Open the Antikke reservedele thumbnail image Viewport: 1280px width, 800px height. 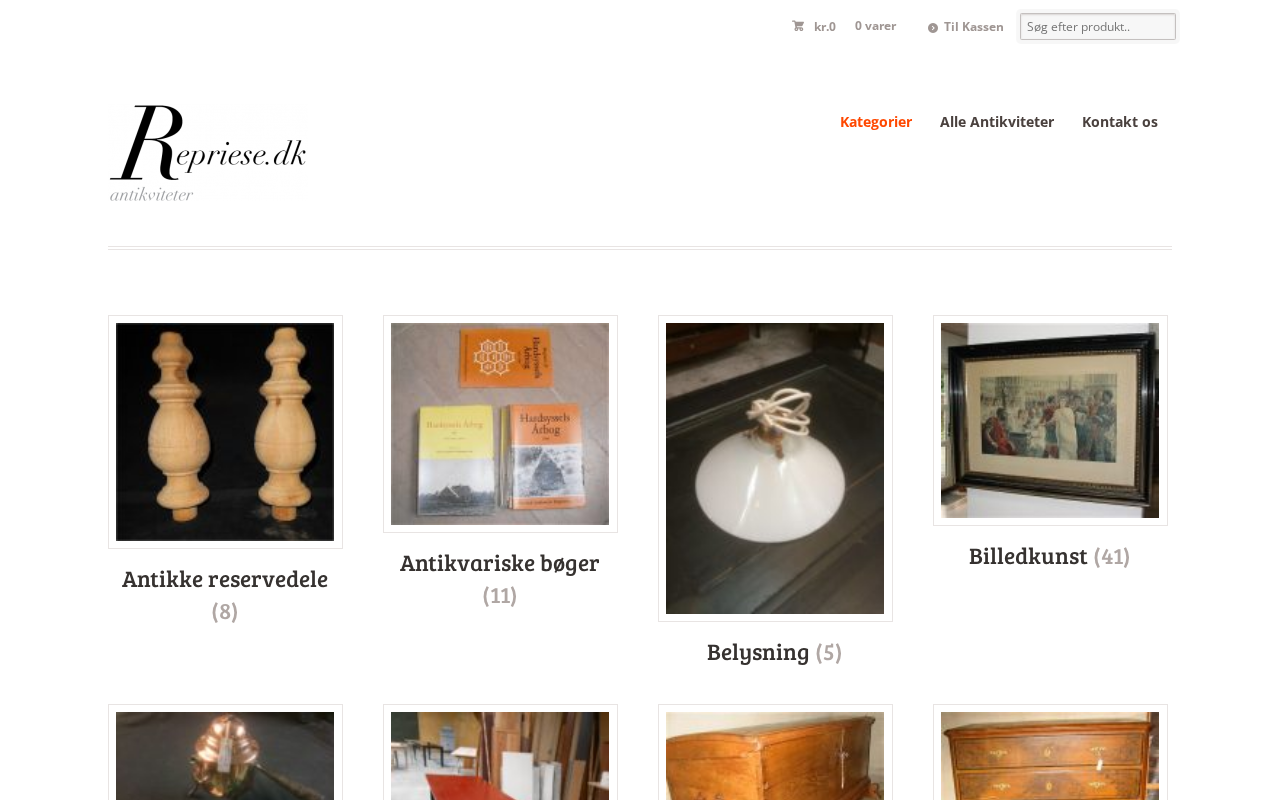[225, 432]
